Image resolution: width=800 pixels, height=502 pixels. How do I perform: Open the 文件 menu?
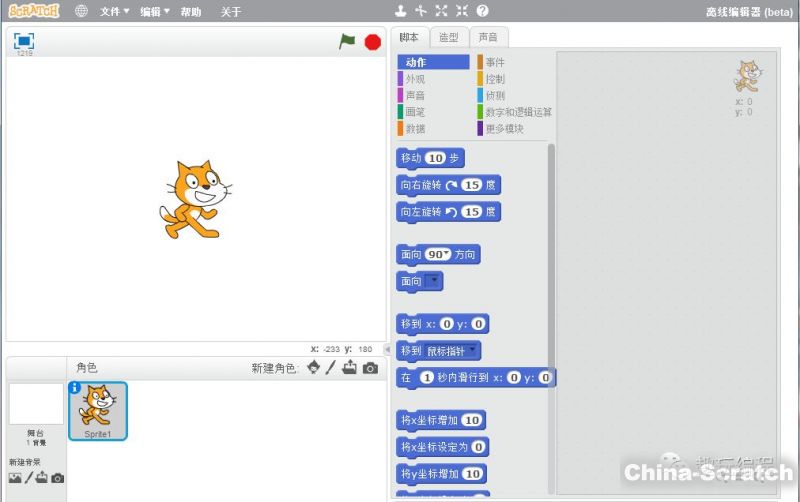click(114, 12)
